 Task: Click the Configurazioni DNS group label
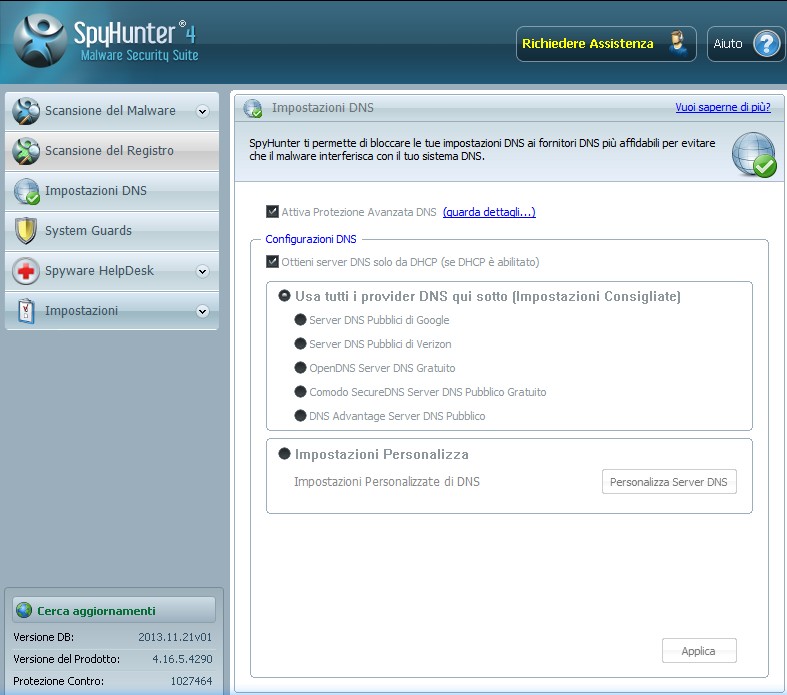click(311, 239)
